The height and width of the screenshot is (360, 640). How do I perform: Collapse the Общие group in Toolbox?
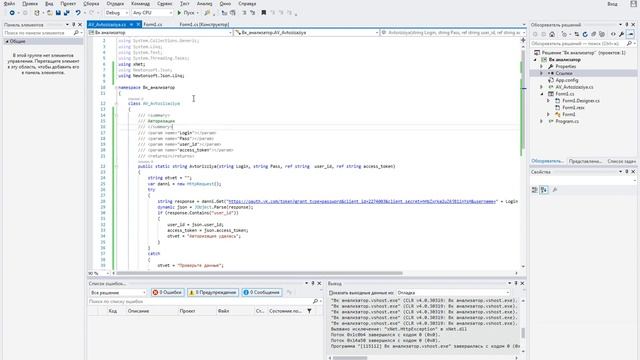7,42
